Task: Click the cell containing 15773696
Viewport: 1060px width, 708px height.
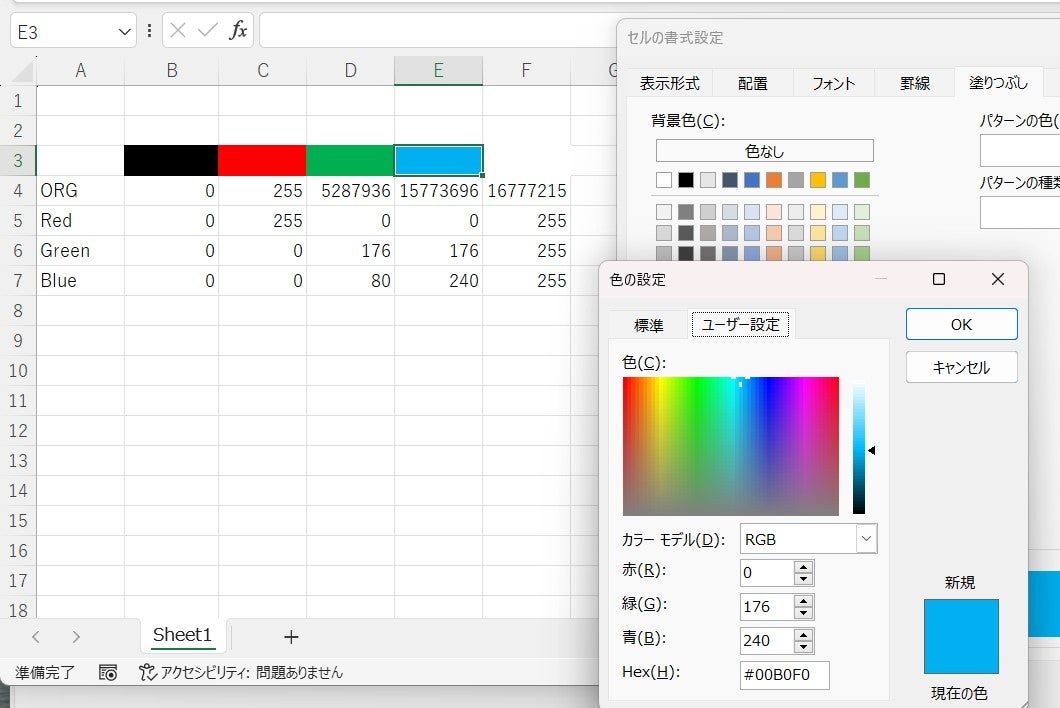Action: point(438,191)
